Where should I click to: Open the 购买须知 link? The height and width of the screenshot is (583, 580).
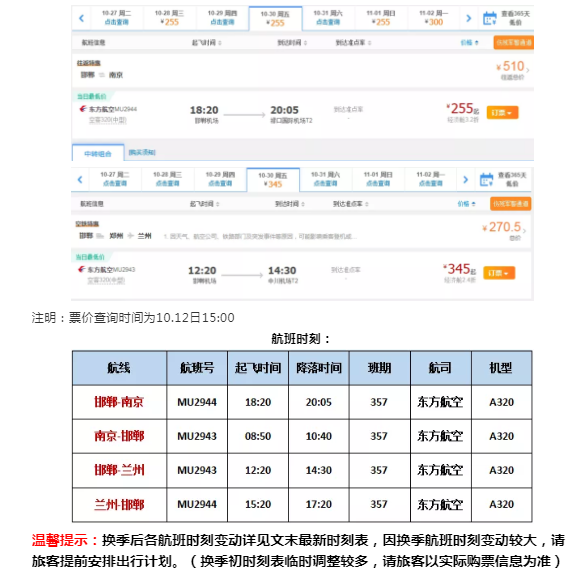[142, 152]
